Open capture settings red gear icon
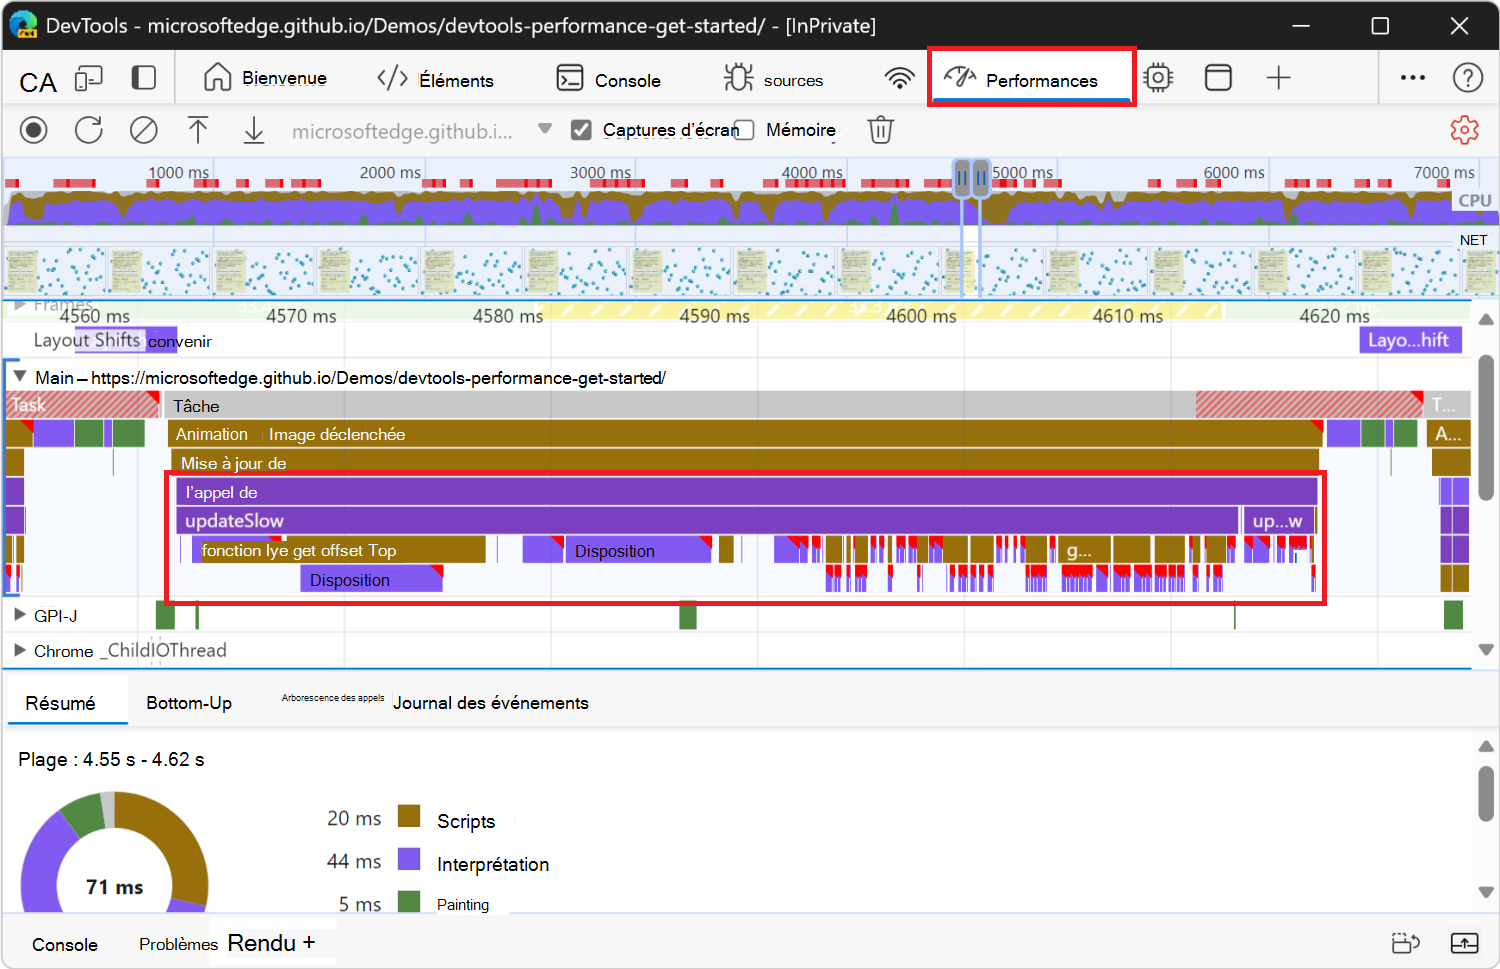The height and width of the screenshot is (969, 1500). click(x=1464, y=130)
